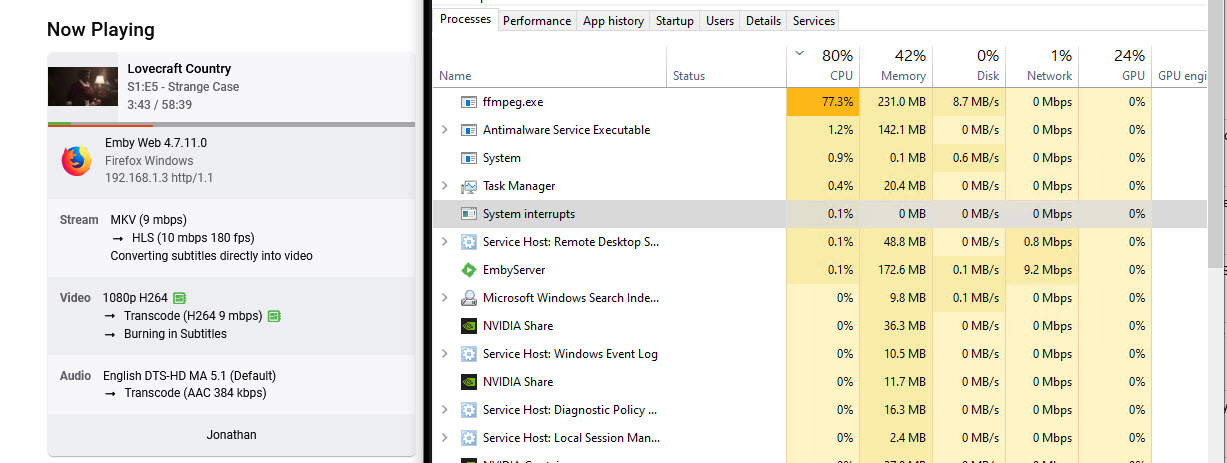Viewport: 1227px width, 463px height.
Task: Expand the Antimalware Service Executable group
Action: pyautogui.click(x=445, y=130)
